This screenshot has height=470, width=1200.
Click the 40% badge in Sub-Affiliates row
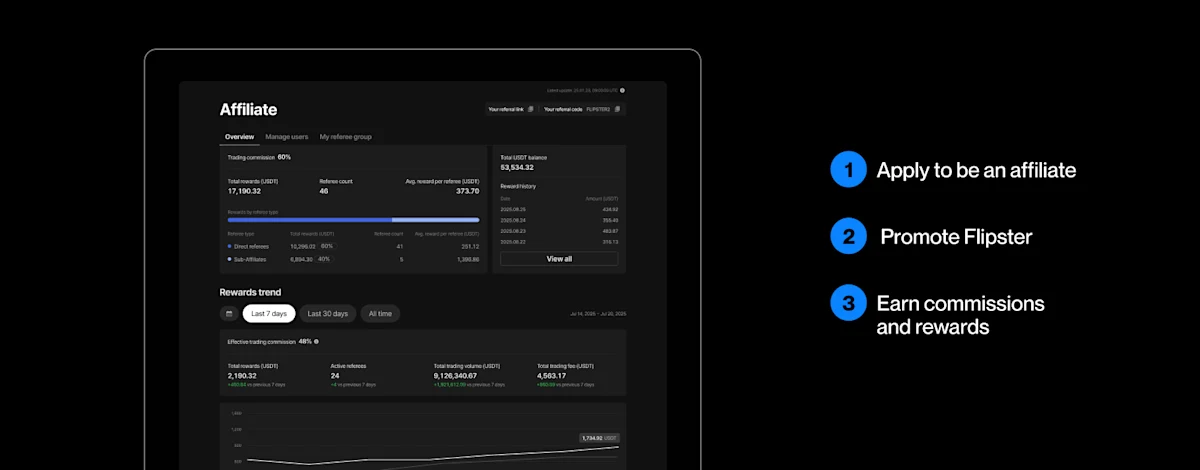[324, 259]
